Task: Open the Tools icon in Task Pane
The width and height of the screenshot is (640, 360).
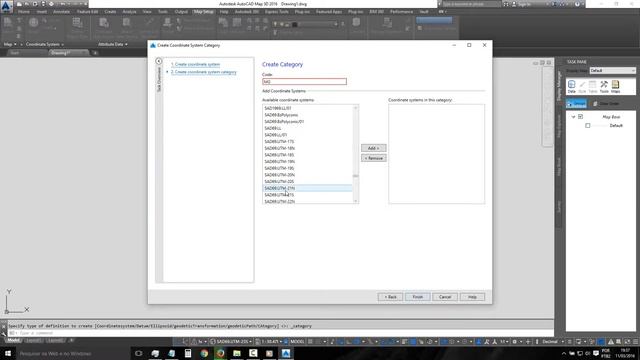Action: coord(604,87)
